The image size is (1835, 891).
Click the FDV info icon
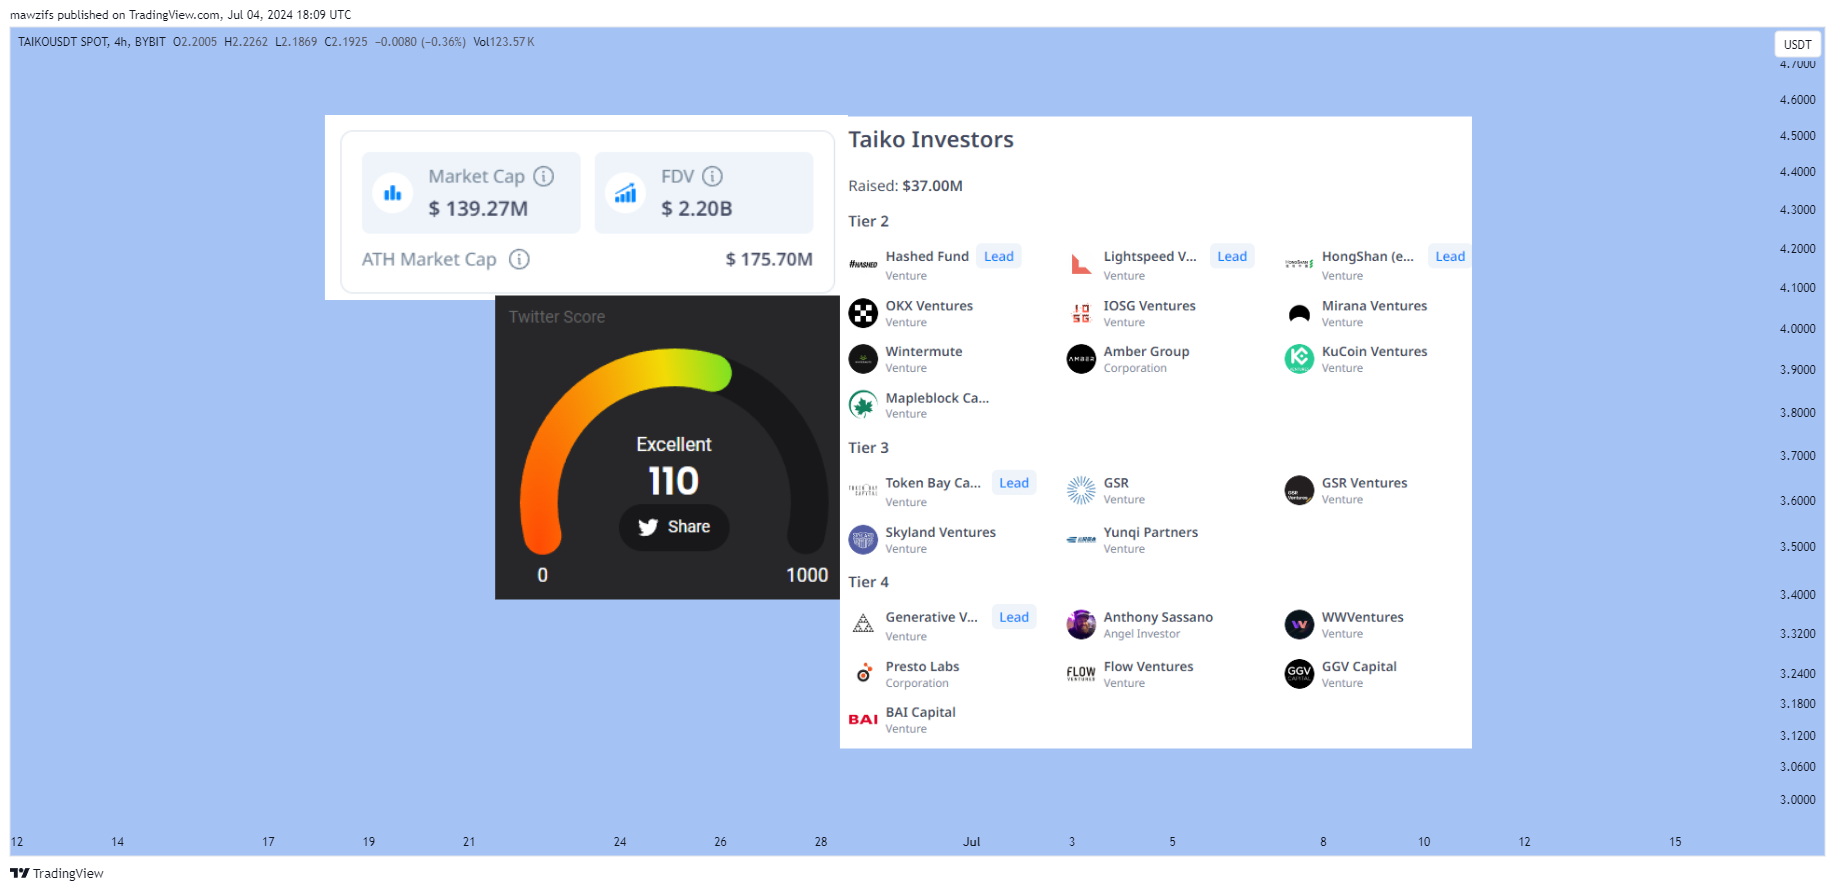tap(712, 176)
